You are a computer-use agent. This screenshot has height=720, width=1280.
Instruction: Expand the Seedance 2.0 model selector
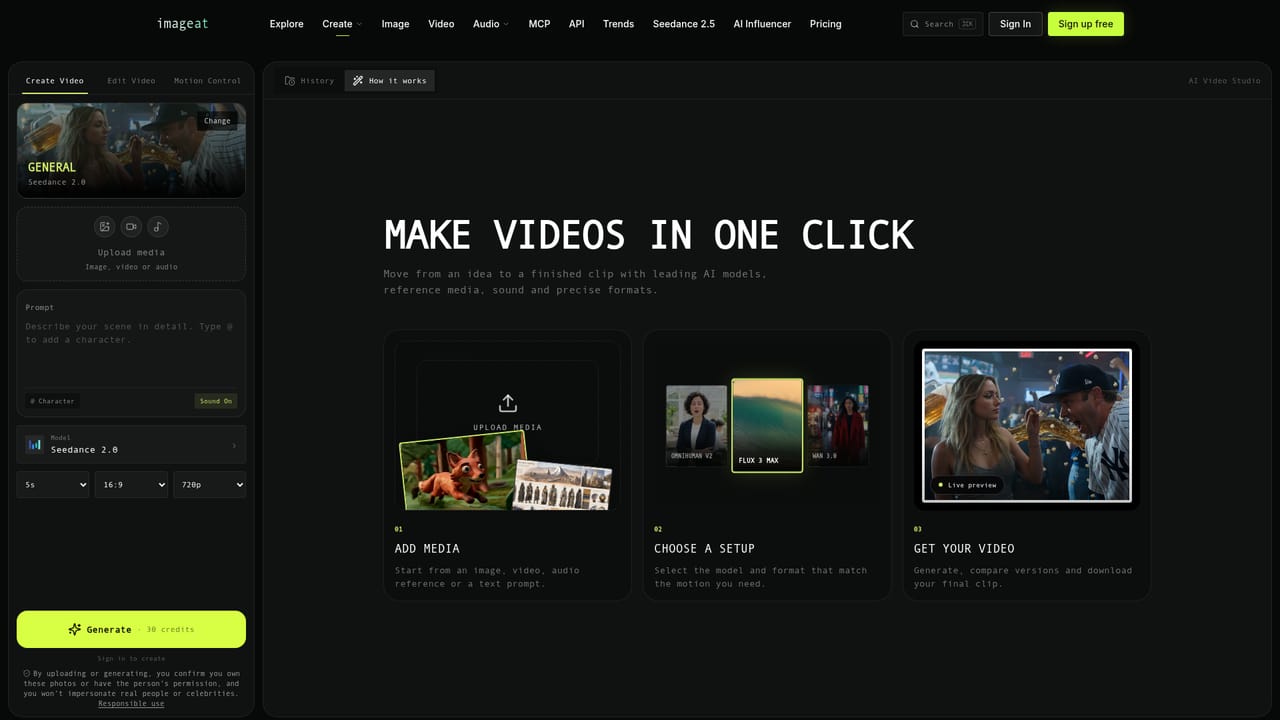131,445
